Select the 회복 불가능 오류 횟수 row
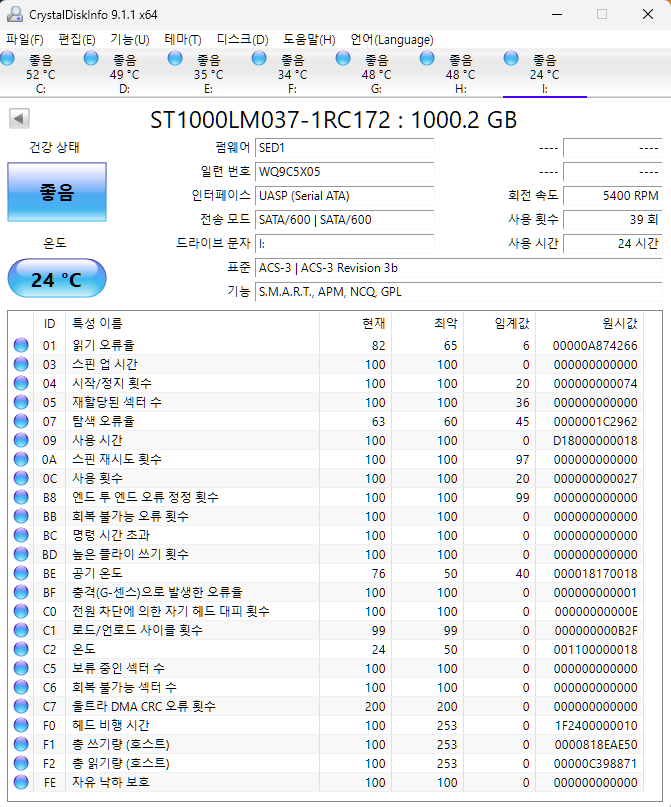This screenshot has height=807, width=671. (x=326, y=516)
